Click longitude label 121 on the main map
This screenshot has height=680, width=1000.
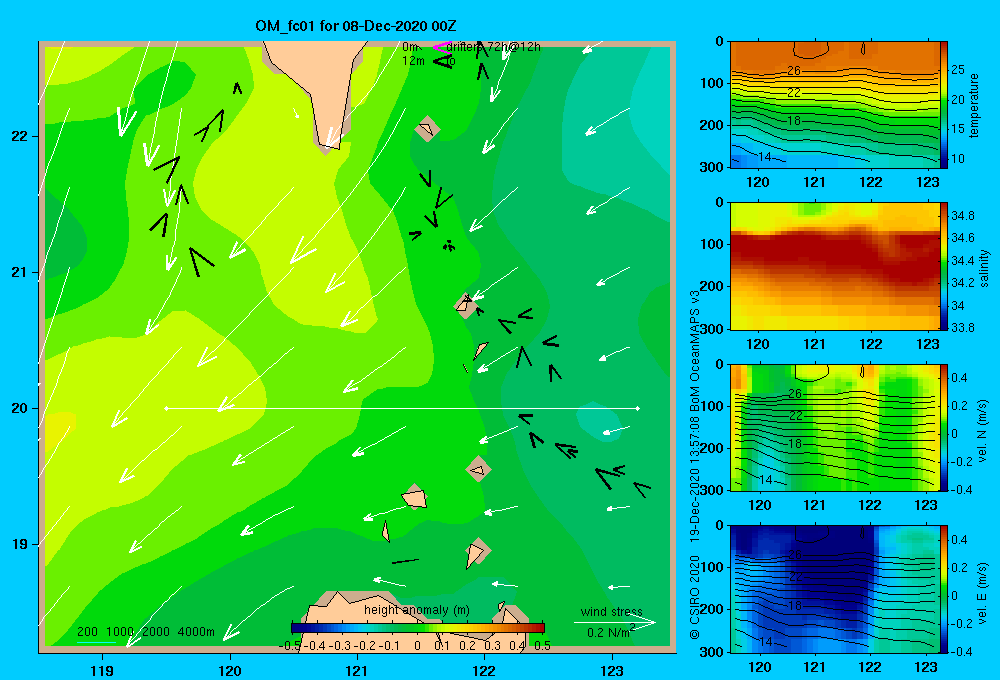357,670
